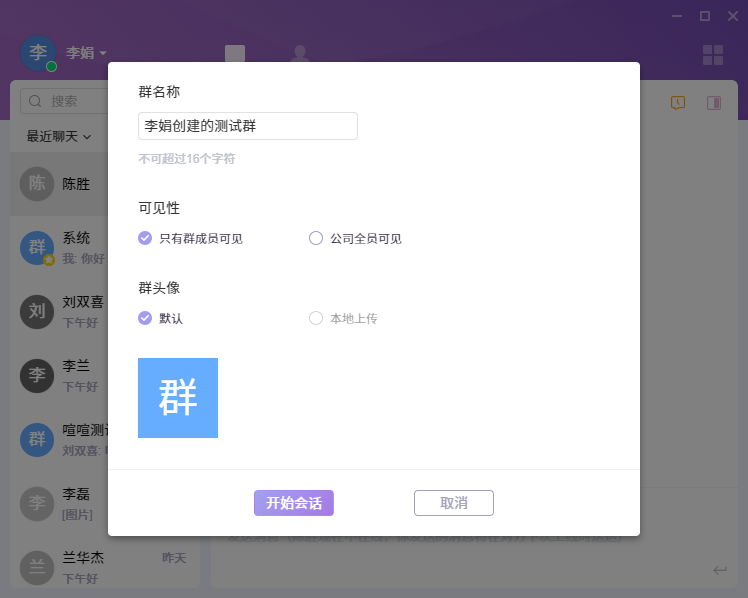Click the blue 群 avatar preview
The width and height of the screenshot is (748, 598).
178,398
